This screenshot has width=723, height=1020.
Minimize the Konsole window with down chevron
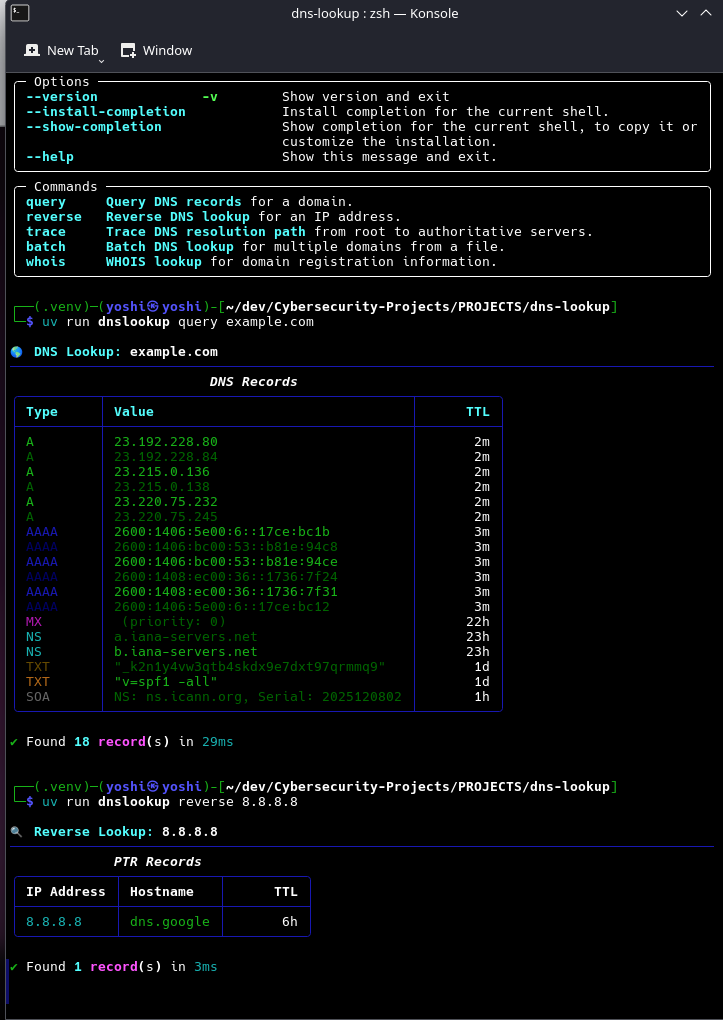(x=681, y=13)
